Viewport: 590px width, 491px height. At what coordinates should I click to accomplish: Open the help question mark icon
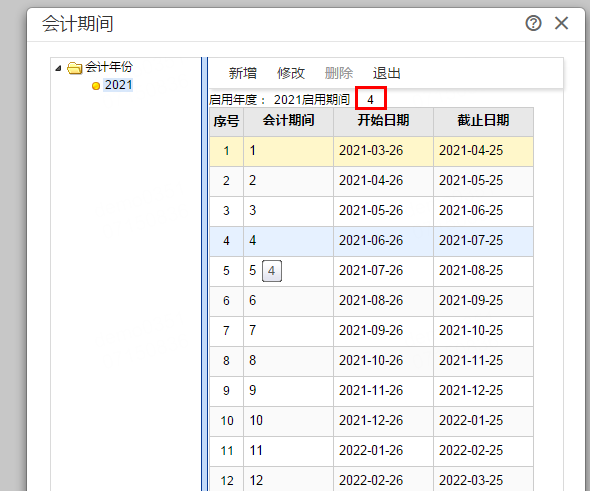(x=533, y=23)
